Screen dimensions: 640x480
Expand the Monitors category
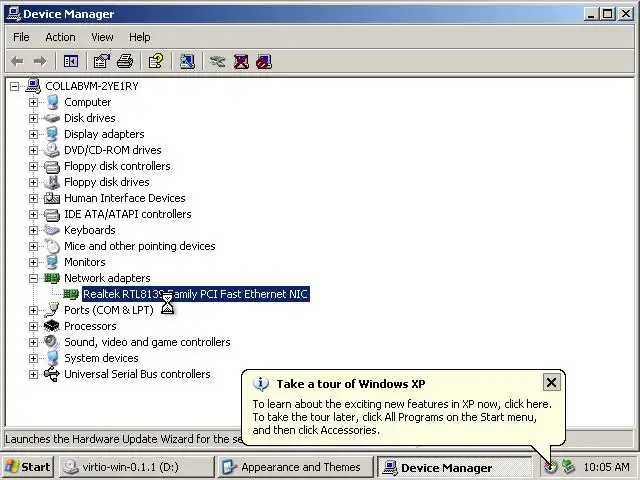(33, 262)
